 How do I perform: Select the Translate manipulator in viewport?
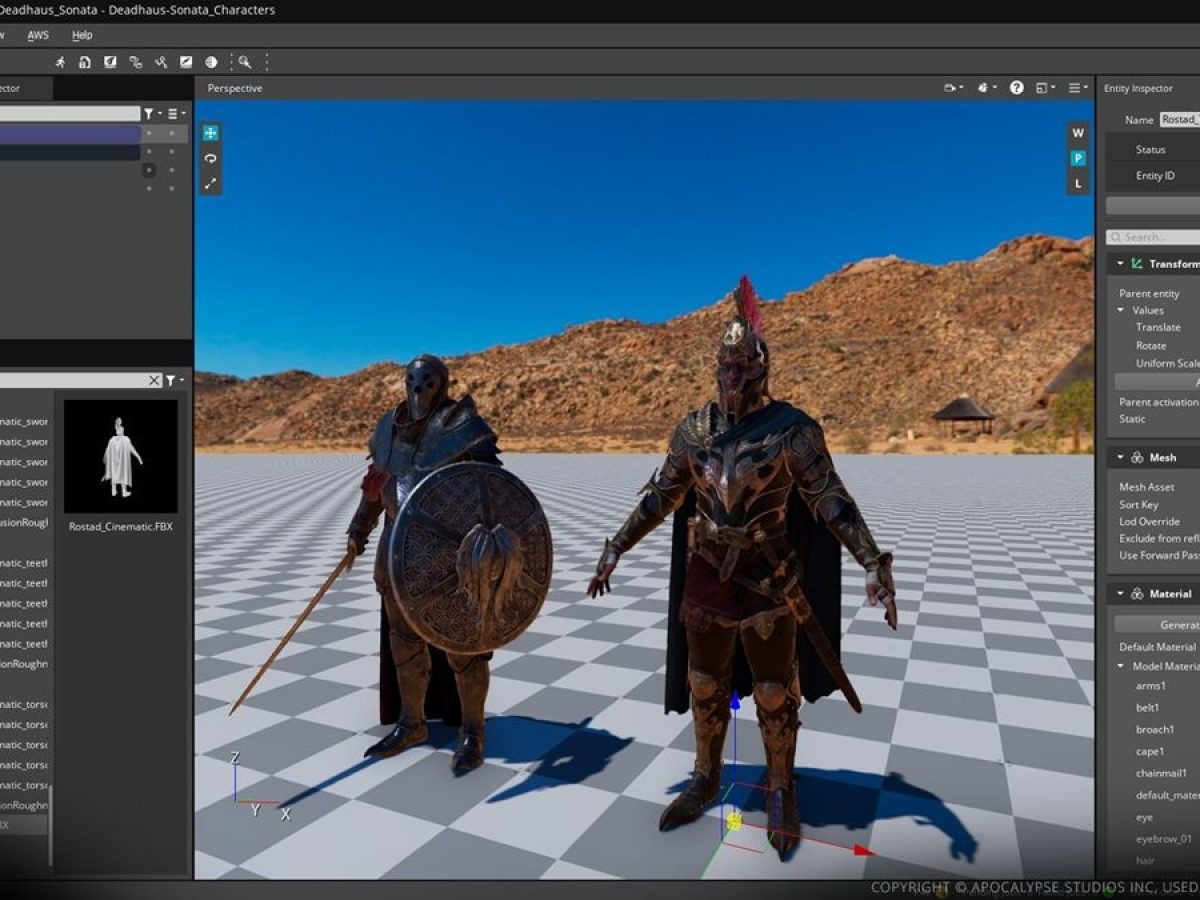[210, 132]
